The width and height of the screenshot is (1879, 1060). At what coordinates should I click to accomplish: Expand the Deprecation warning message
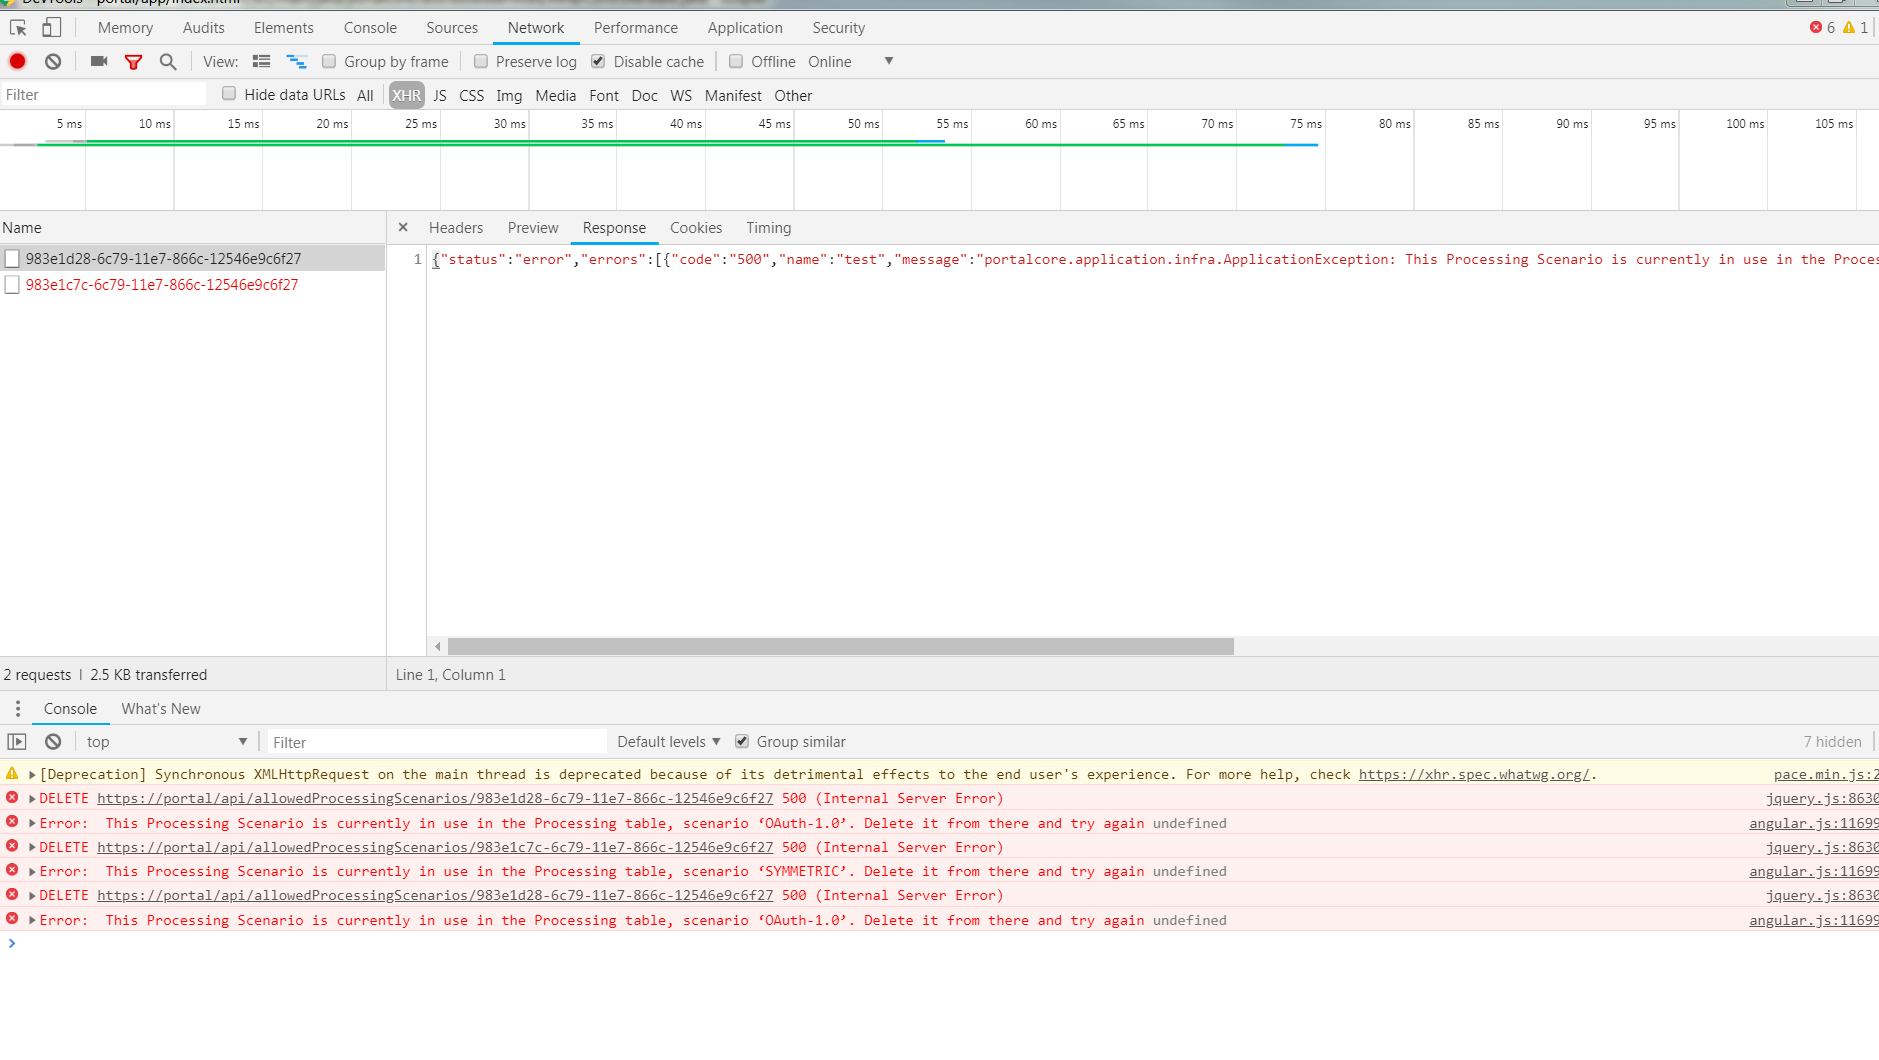pyautogui.click(x=32, y=774)
